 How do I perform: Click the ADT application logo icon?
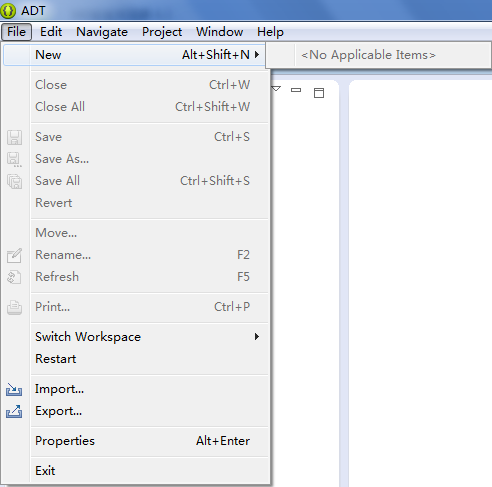click(8, 11)
